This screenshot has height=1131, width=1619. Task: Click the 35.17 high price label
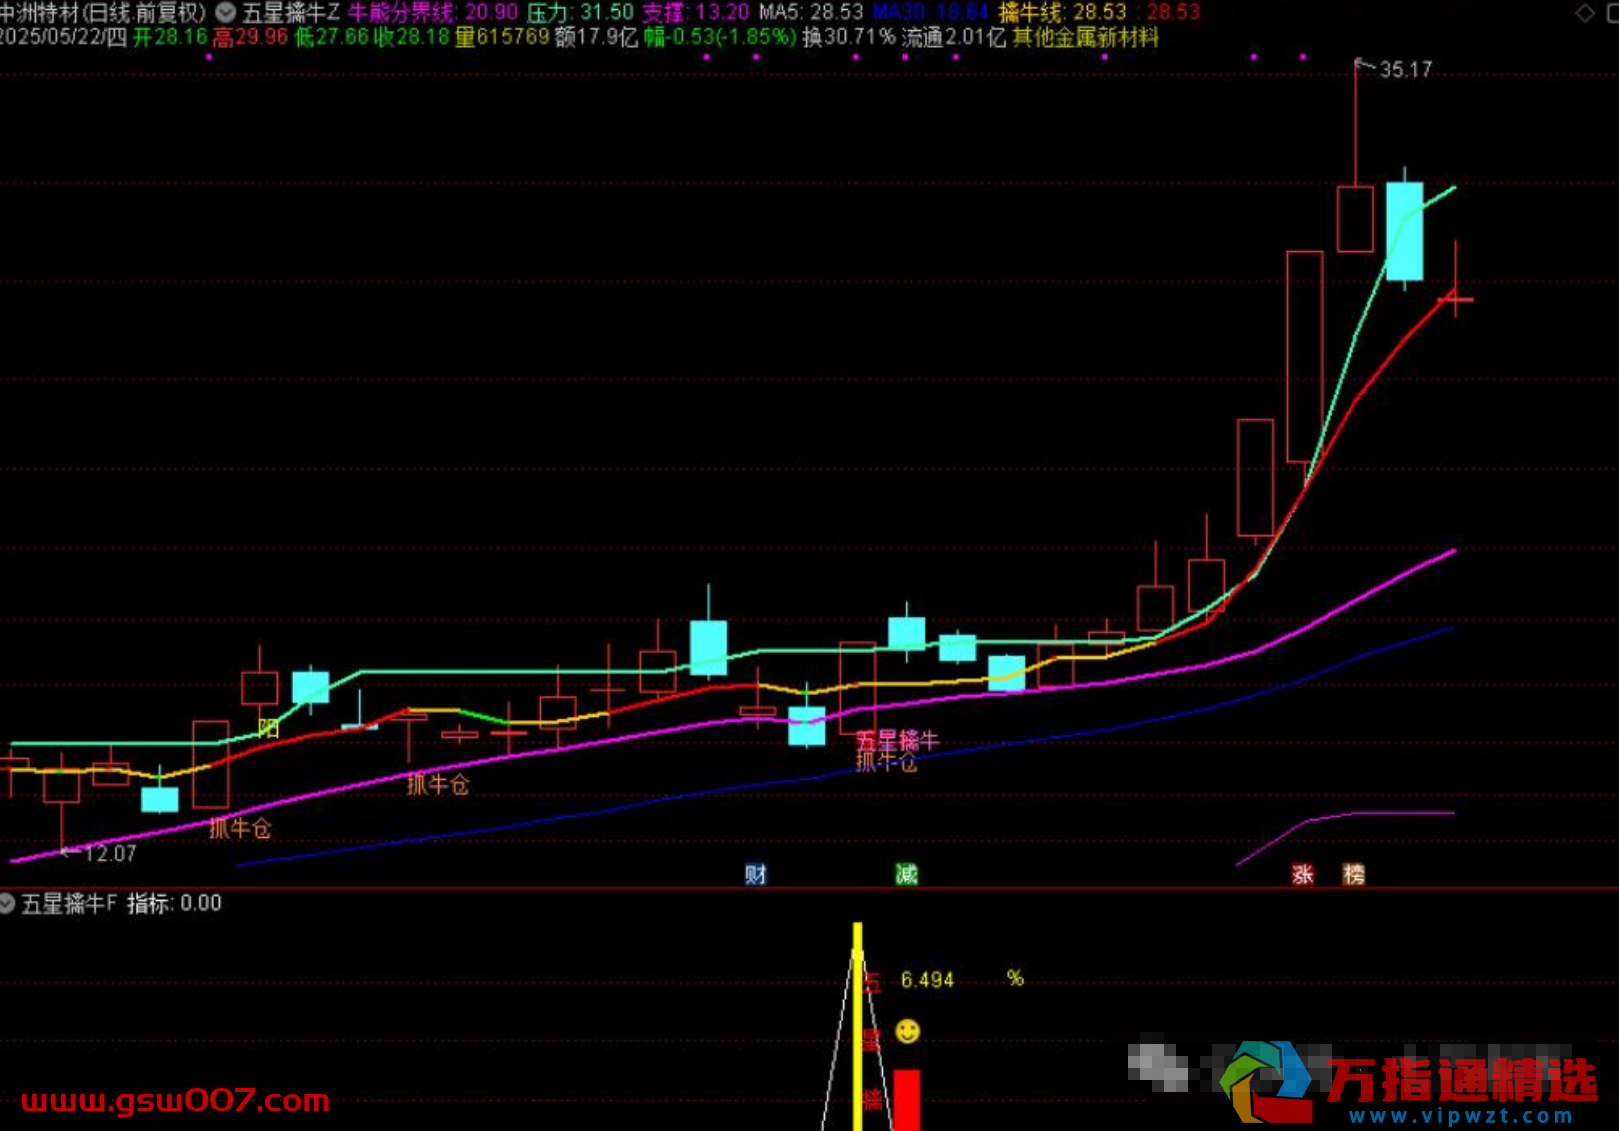[x=1405, y=69]
